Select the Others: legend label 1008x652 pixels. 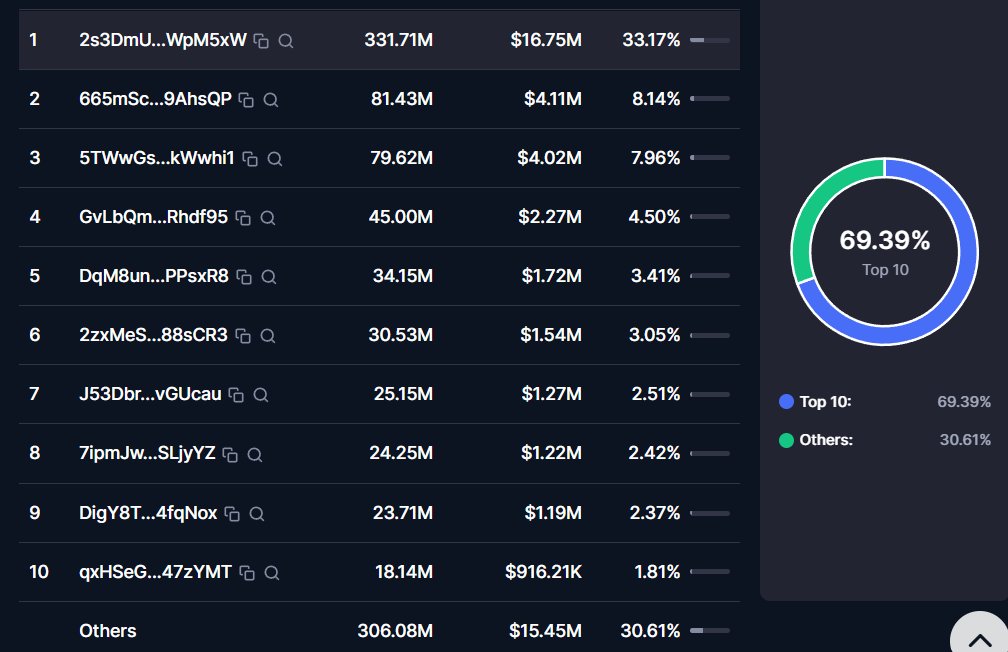826,440
